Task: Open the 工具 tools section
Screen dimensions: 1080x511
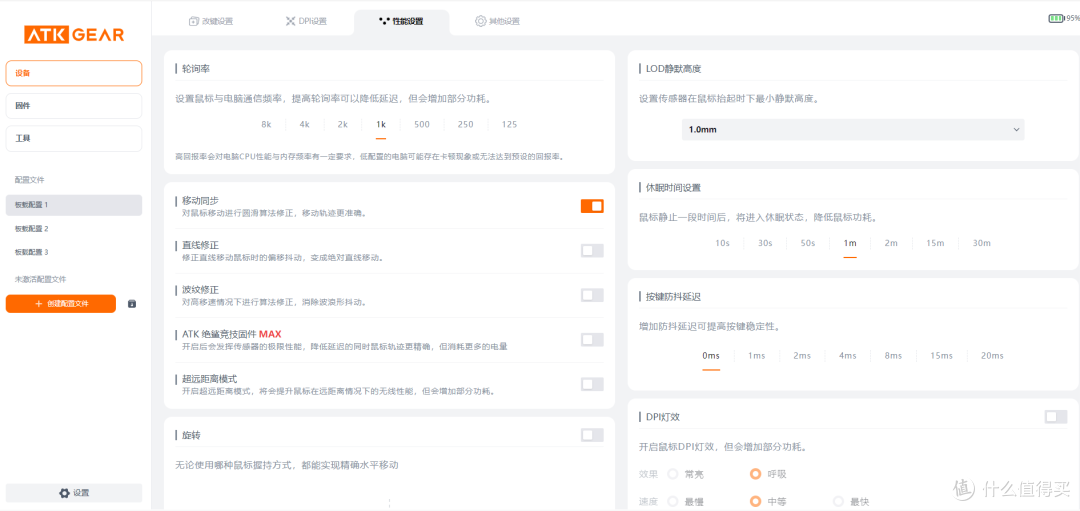Action: coord(74,138)
